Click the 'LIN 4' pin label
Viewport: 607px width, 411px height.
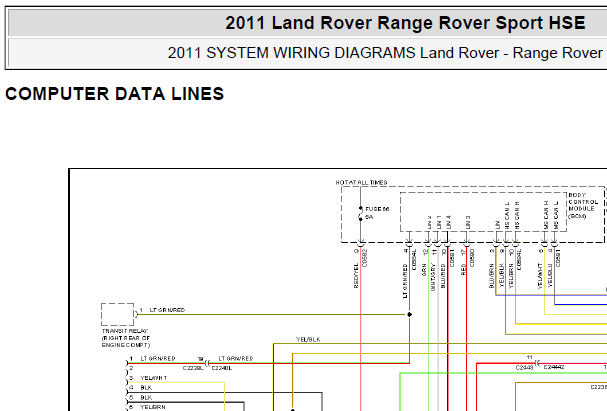pyautogui.click(x=448, y=223)
